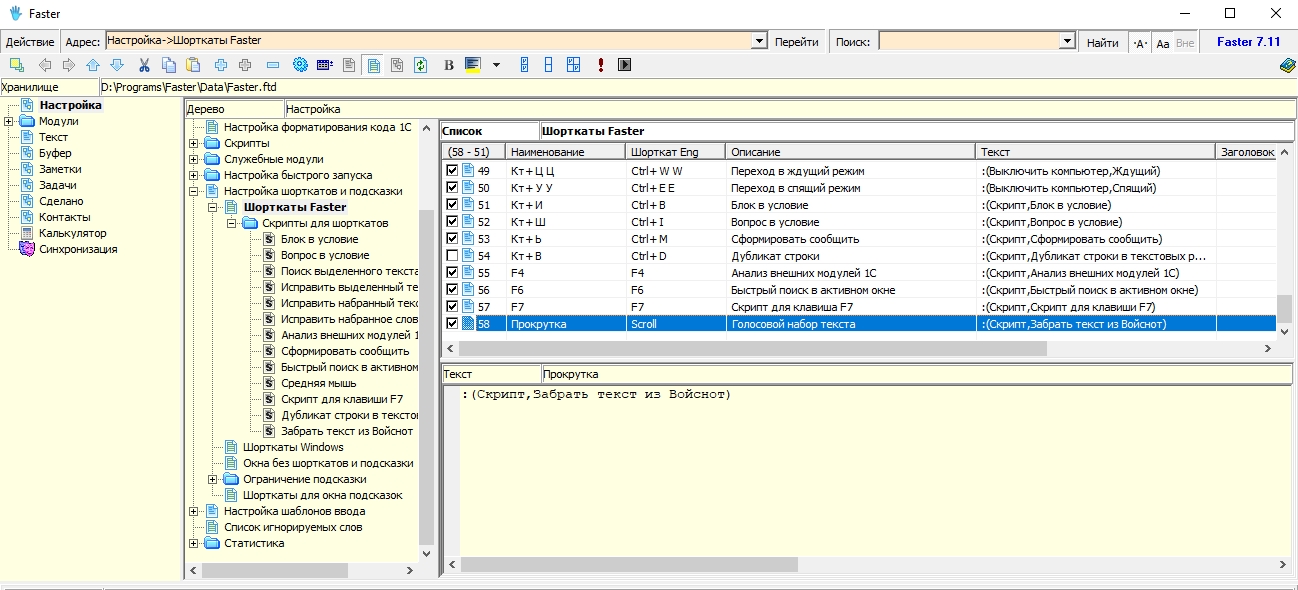Open the Действие menu
This screenshot has width=1298, height=590.
click(x=30, y=42)
